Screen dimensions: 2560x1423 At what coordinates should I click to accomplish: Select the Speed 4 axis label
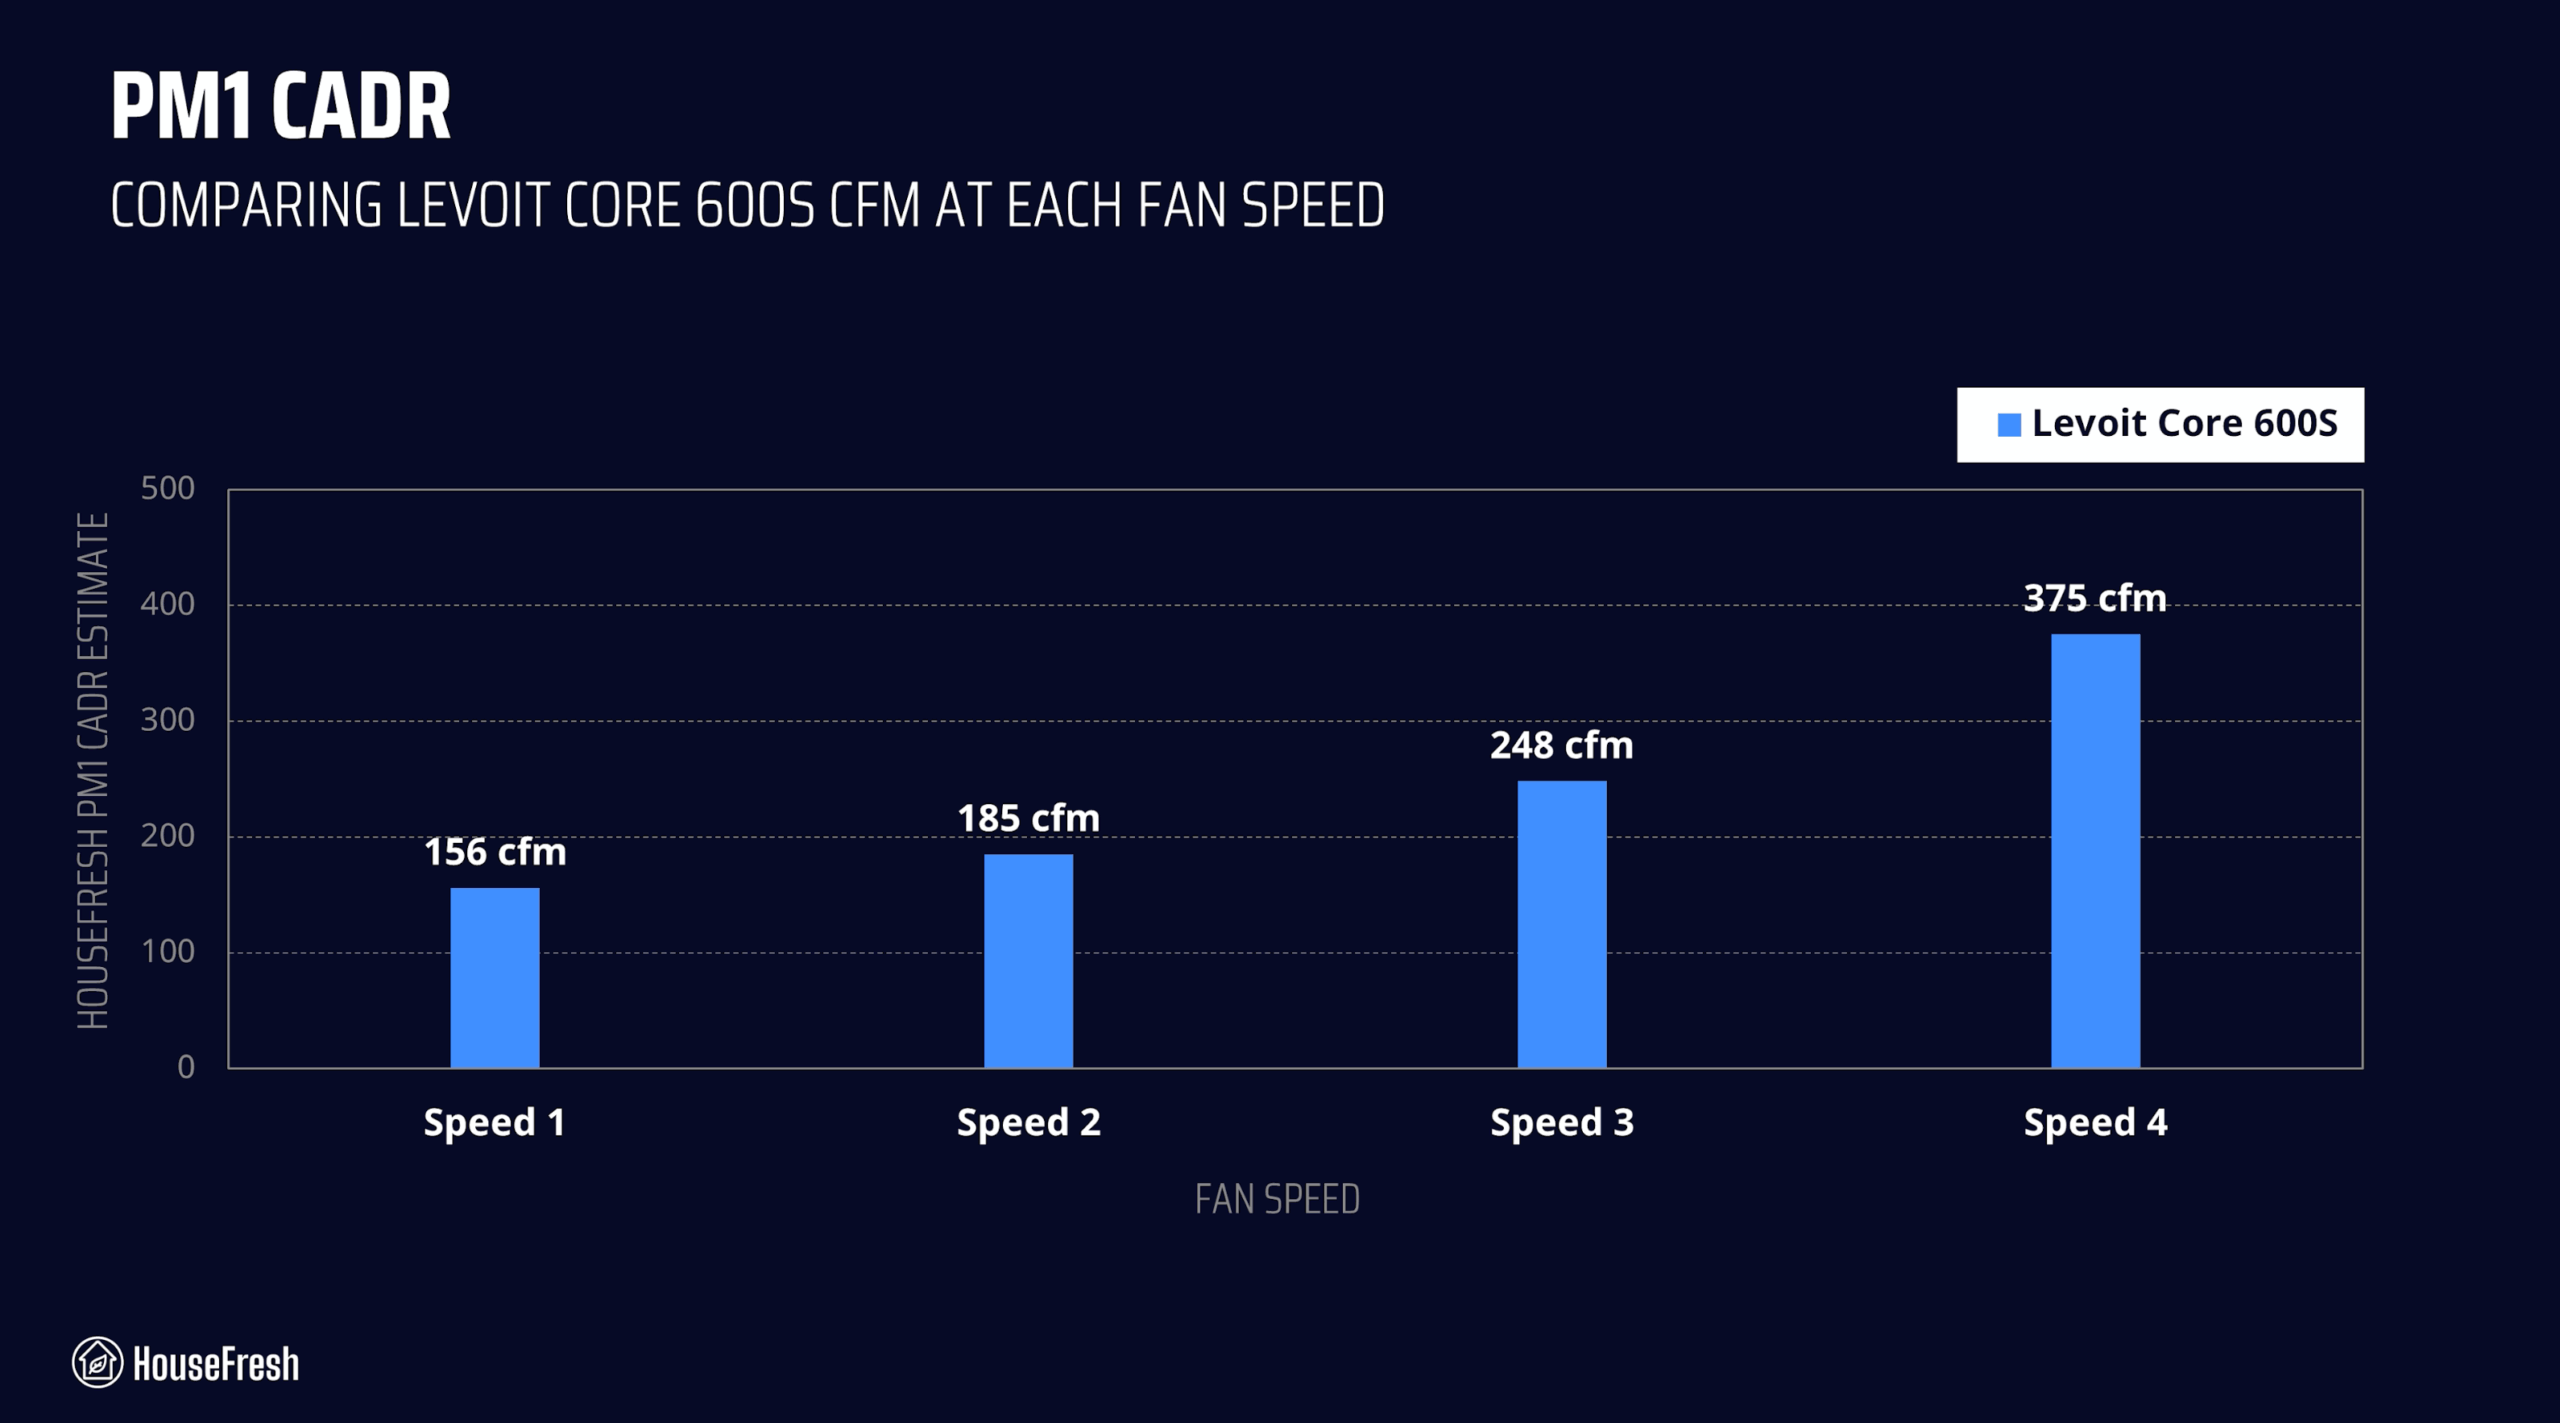[2095, 1122]
